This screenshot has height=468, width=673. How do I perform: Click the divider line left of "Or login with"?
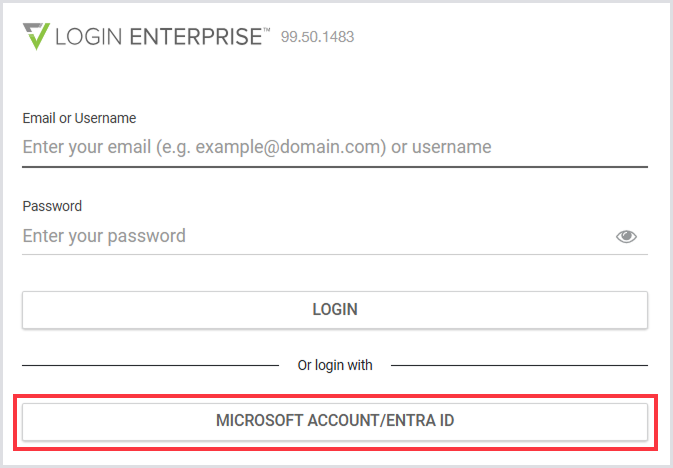coord(150,365)
